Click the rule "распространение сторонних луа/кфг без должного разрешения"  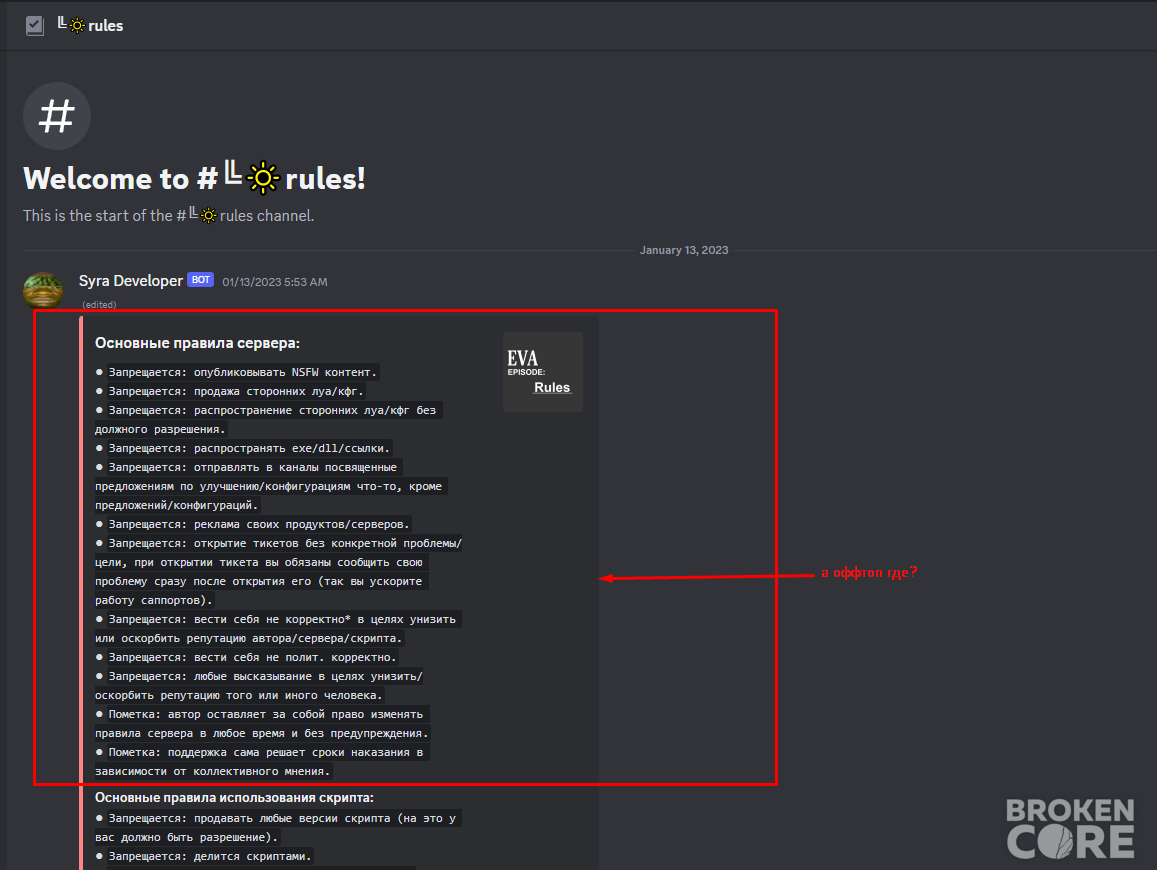point(269,420)
